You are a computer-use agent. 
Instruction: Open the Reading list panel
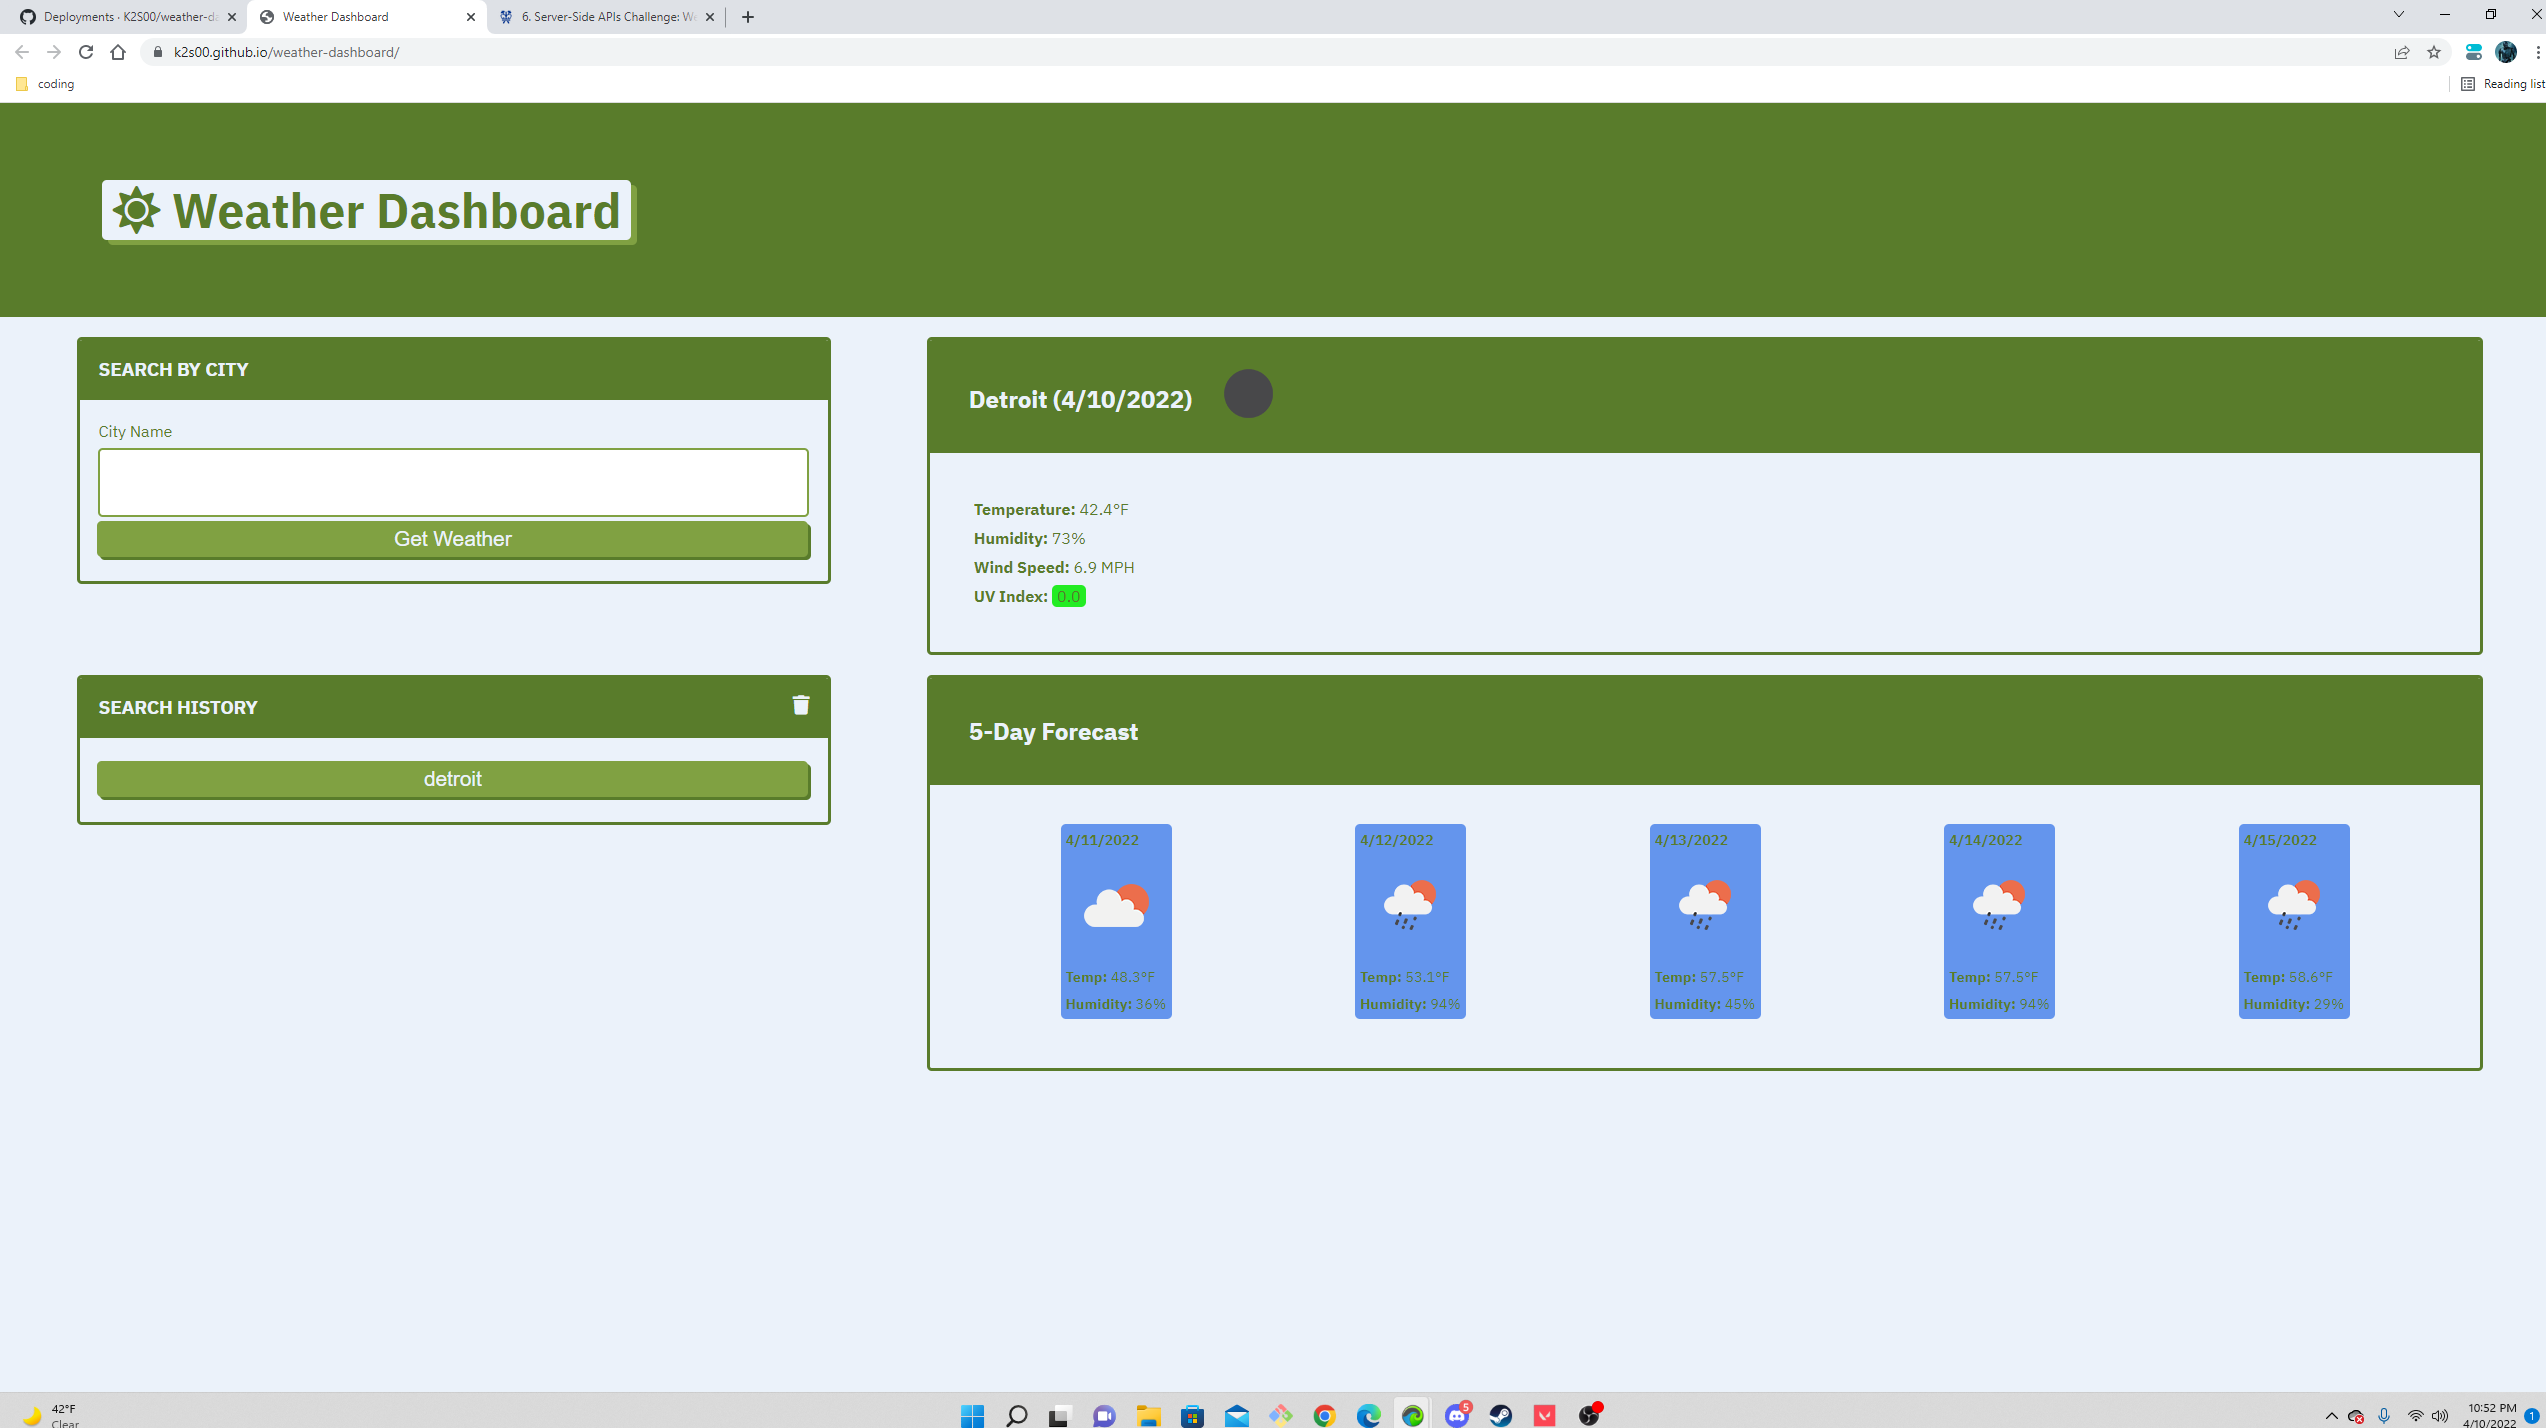(x=2503, y=84)
